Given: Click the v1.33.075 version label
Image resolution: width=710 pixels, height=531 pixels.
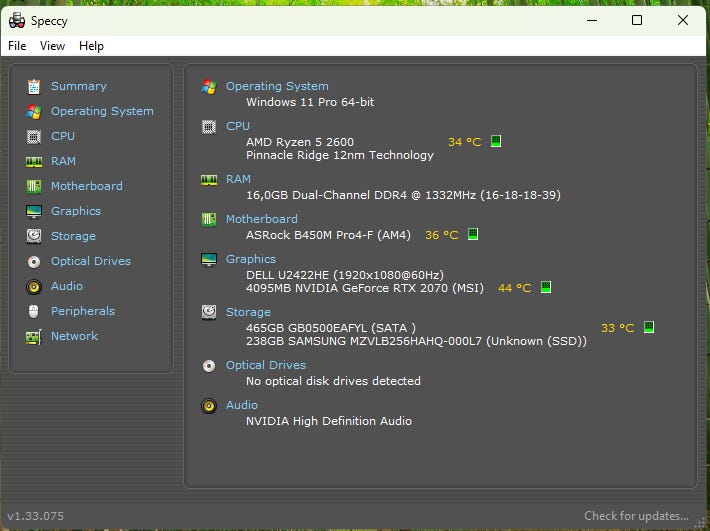Looking at the screenshot, I should 36,516.
